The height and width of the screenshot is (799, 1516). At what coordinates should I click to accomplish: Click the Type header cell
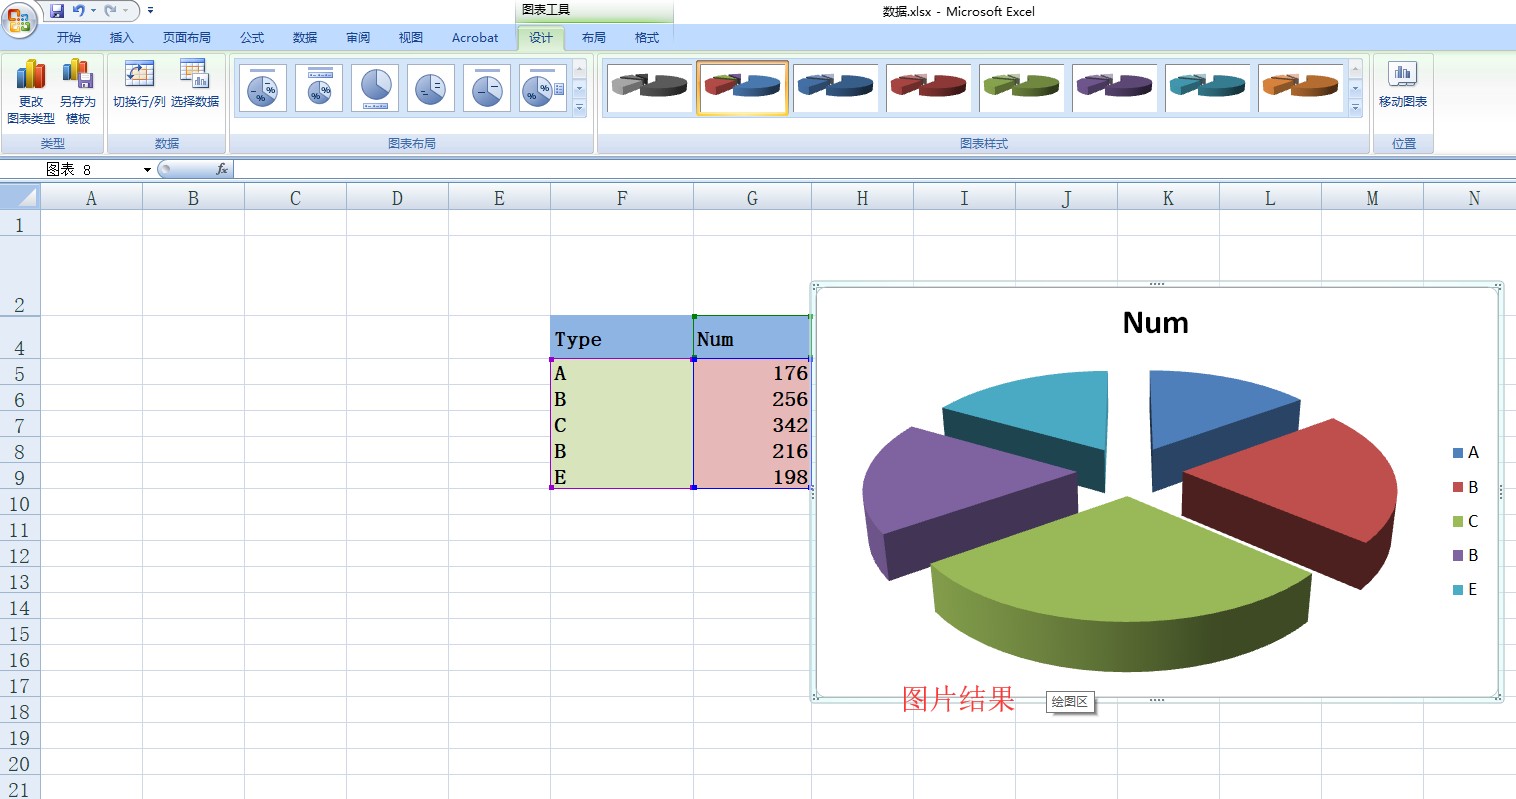(x=622, y=338)
